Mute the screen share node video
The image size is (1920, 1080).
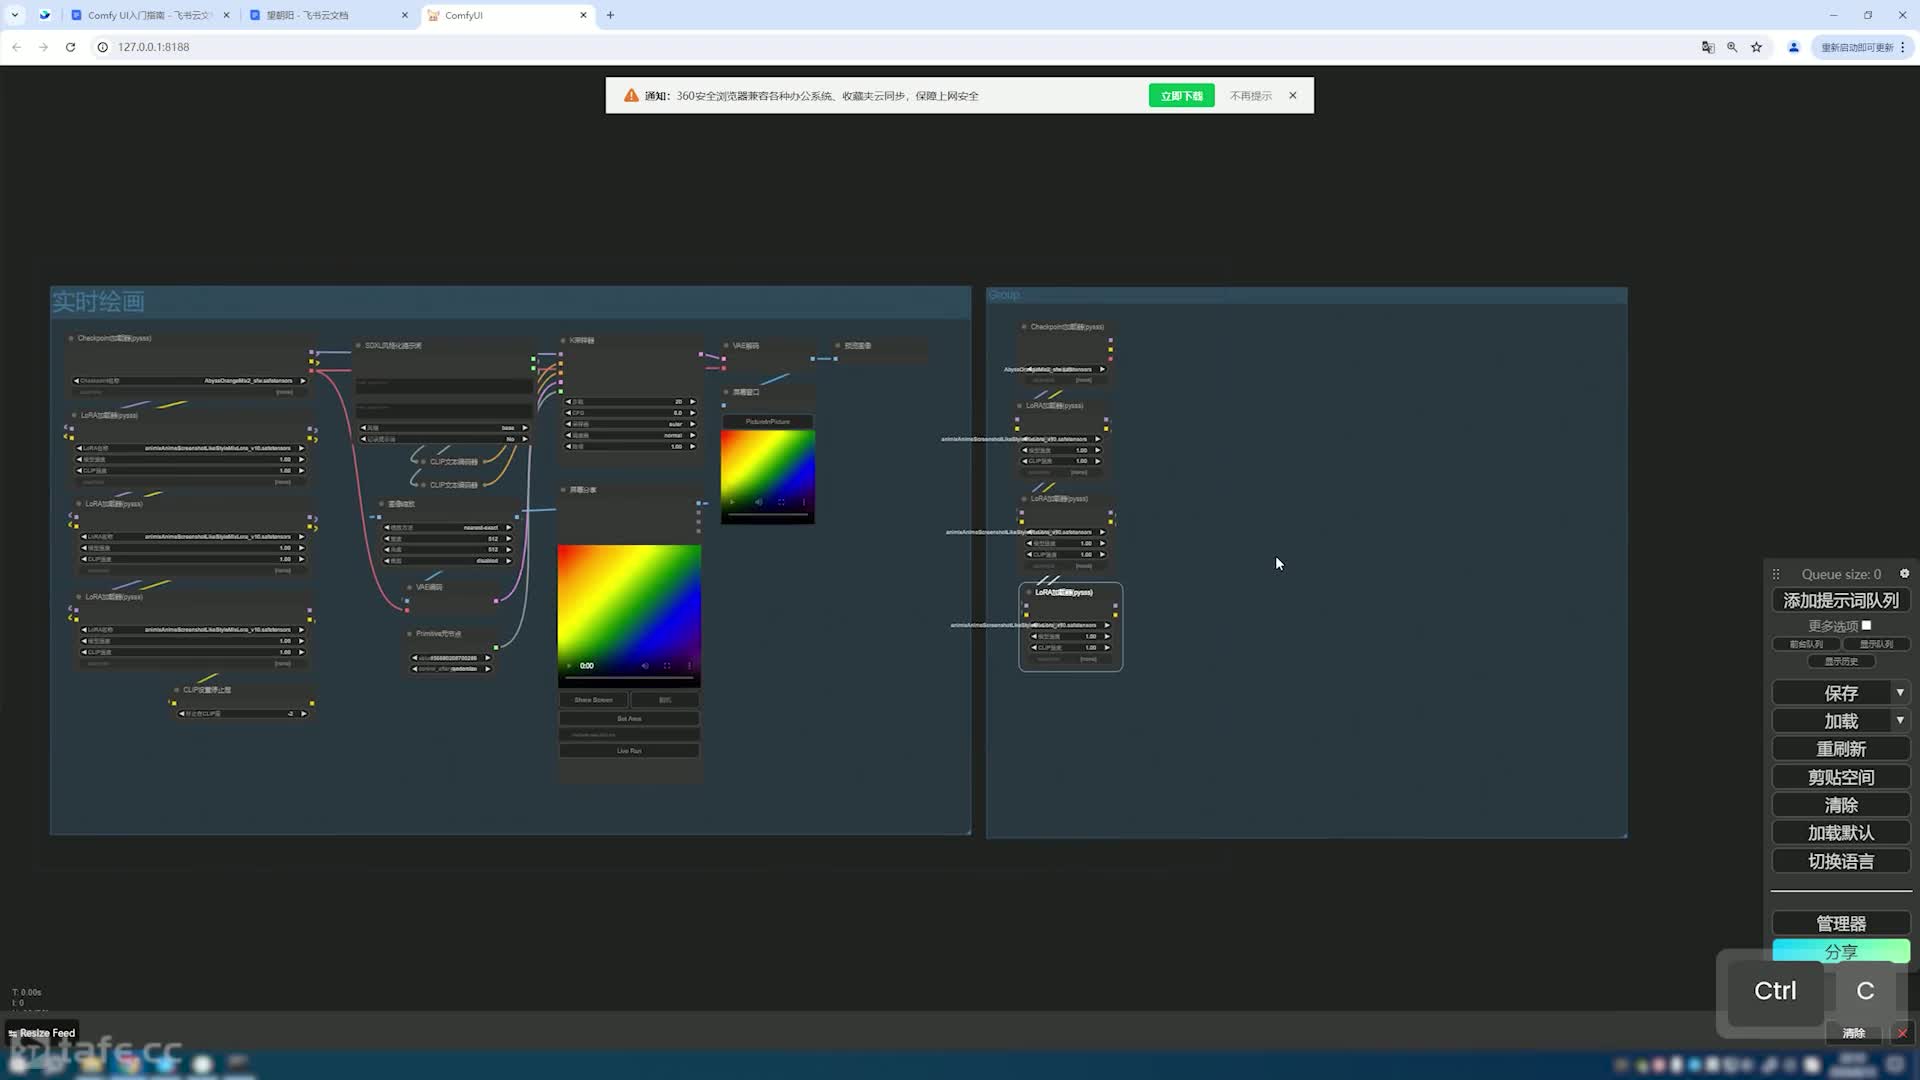[645, 665]
